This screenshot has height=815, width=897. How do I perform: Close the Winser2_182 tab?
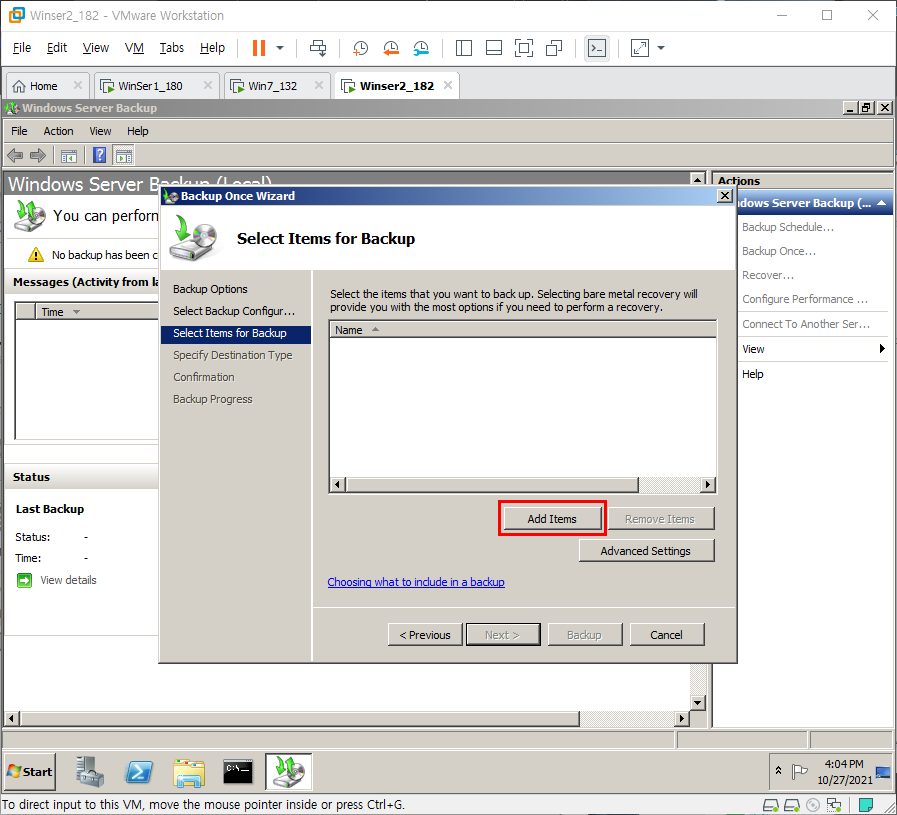[448, 85]
